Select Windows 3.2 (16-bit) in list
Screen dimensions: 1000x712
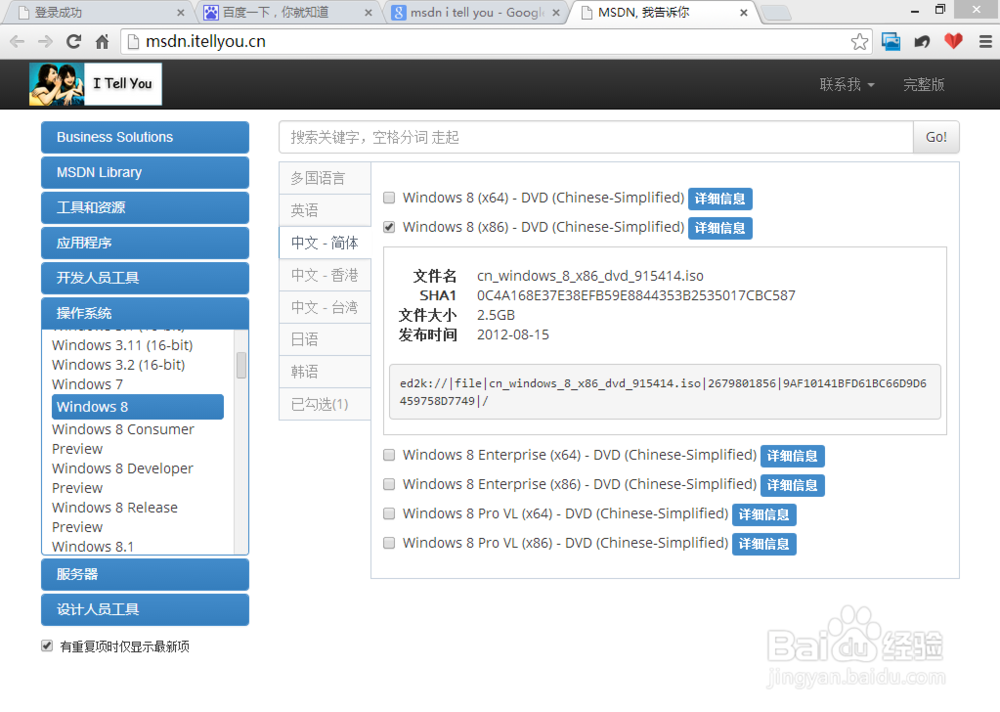point(119,365)
